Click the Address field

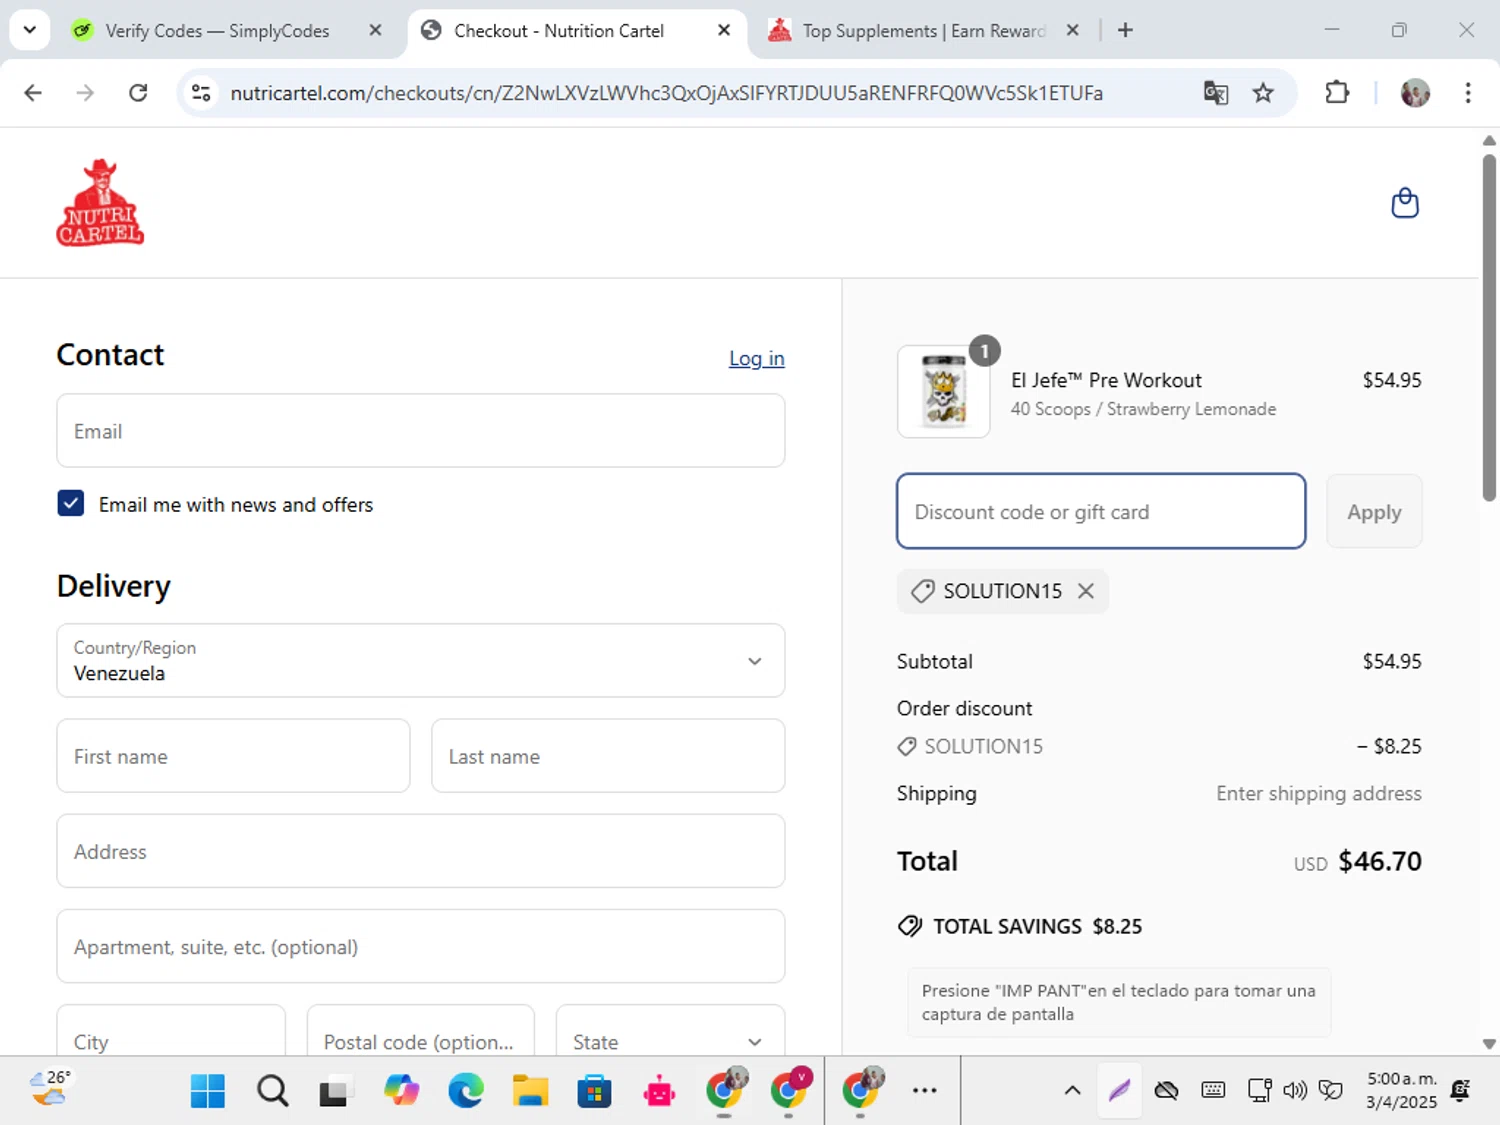pos(420,851)
